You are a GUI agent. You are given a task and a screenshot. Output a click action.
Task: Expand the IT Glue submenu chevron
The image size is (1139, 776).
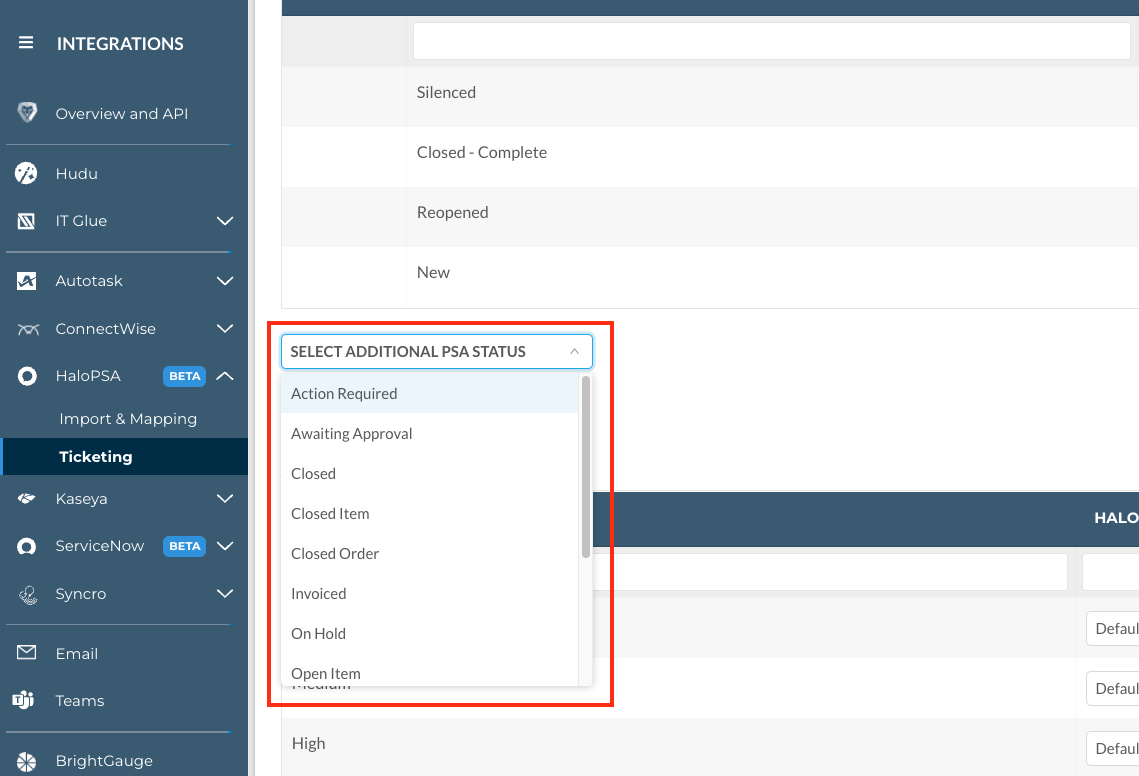coord(225,221)
